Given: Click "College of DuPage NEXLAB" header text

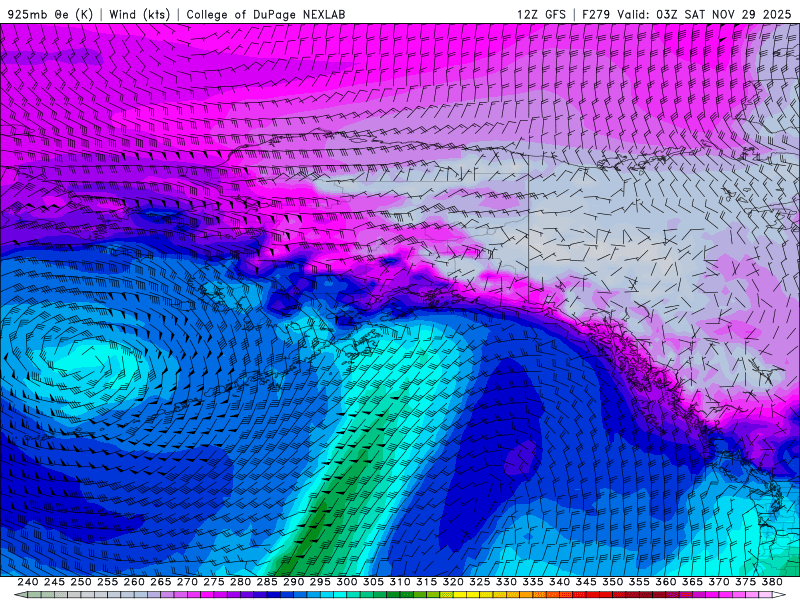Looking at the screenshot, I should point(266,14).
